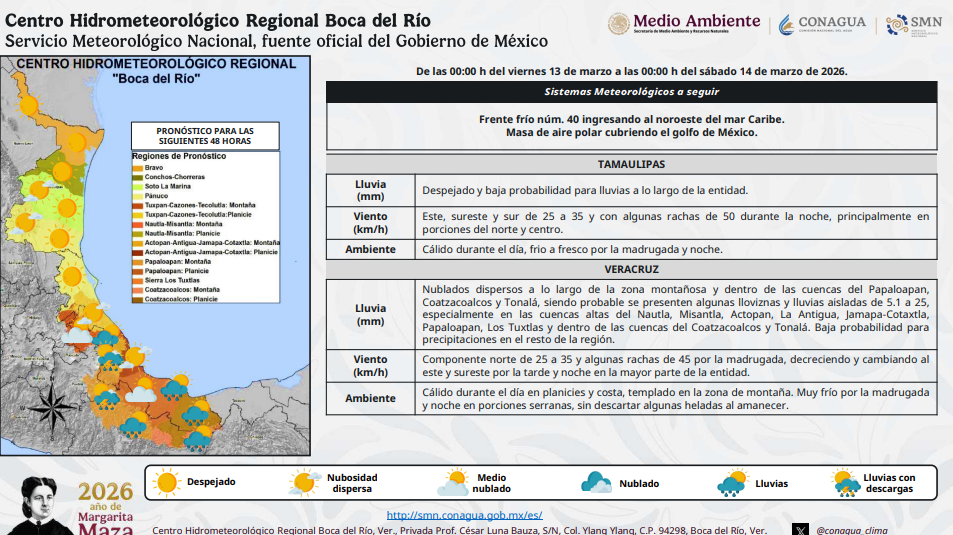Click the Lluvias rain cloud icon
The image size is (953, 535).
(733, 483)
